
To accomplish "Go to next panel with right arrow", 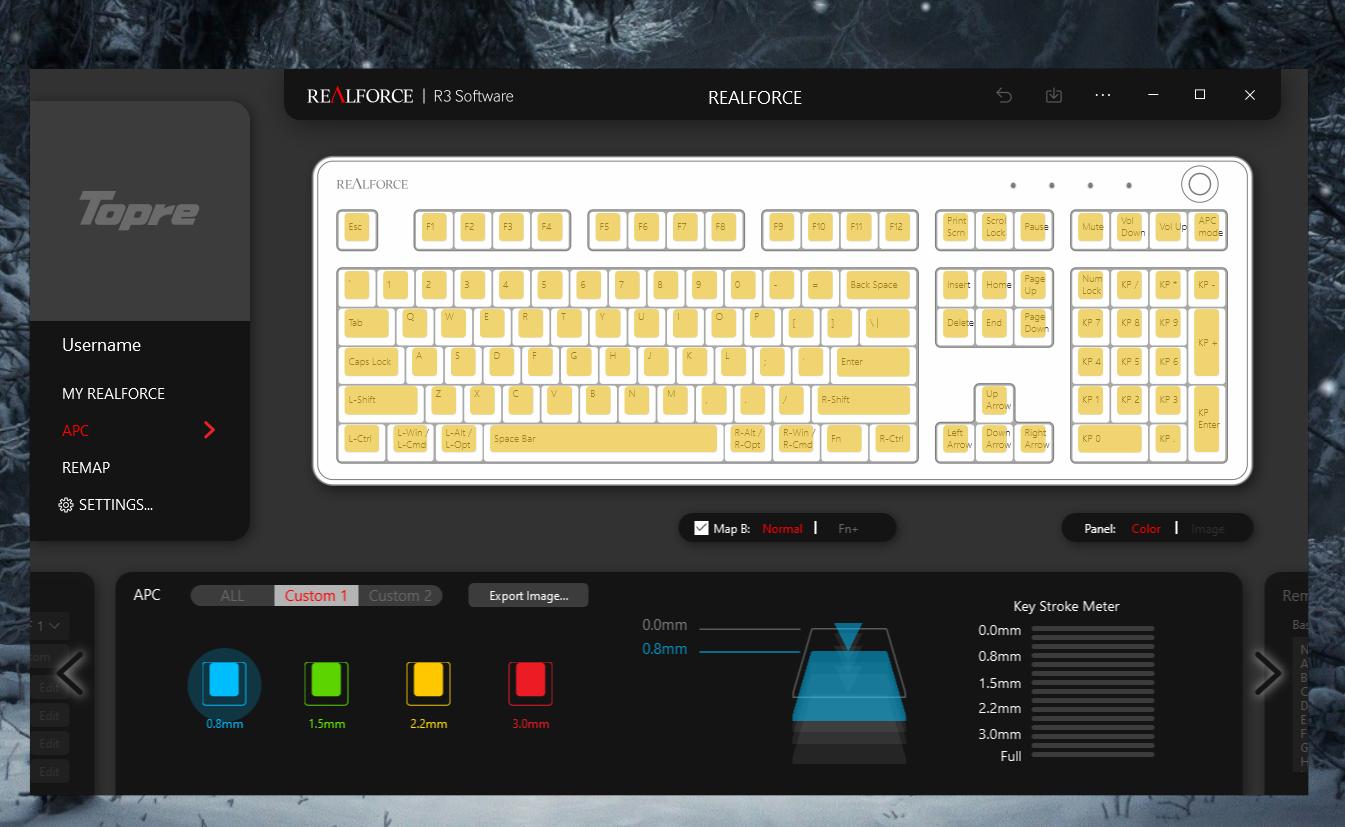I will click(1267, 673).
